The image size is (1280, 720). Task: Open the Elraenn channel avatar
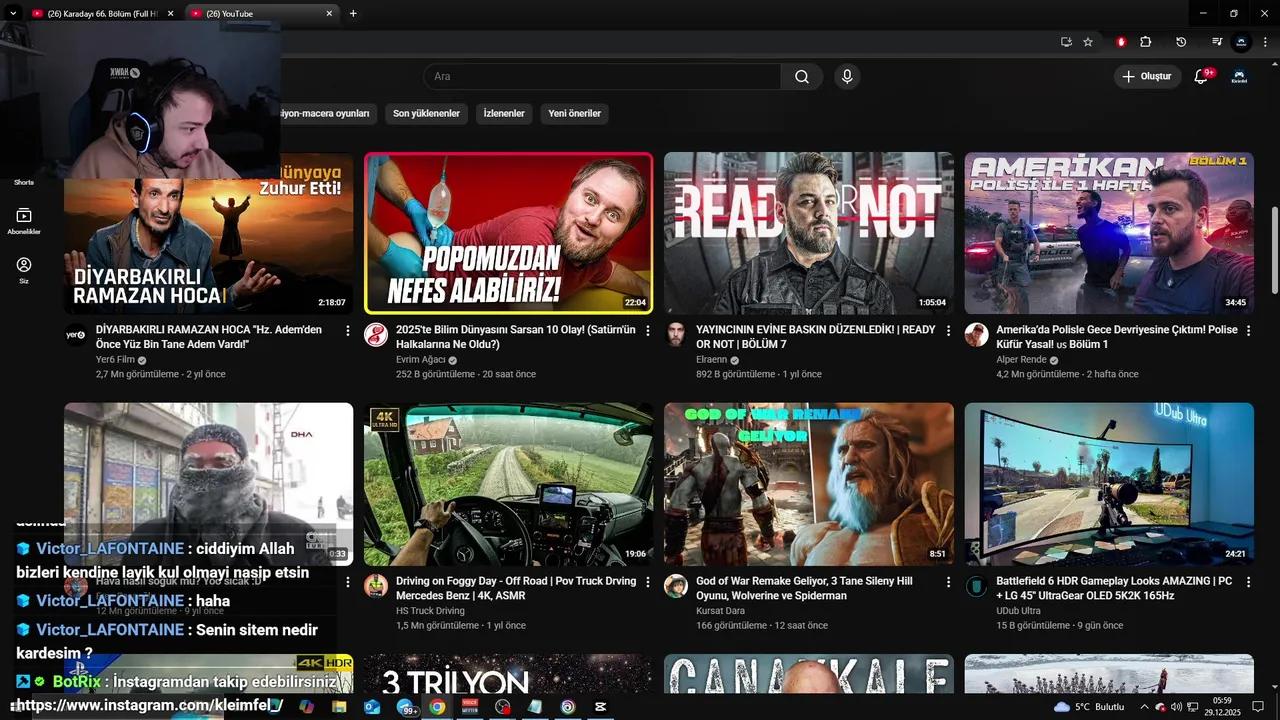[x=676, y=335]
